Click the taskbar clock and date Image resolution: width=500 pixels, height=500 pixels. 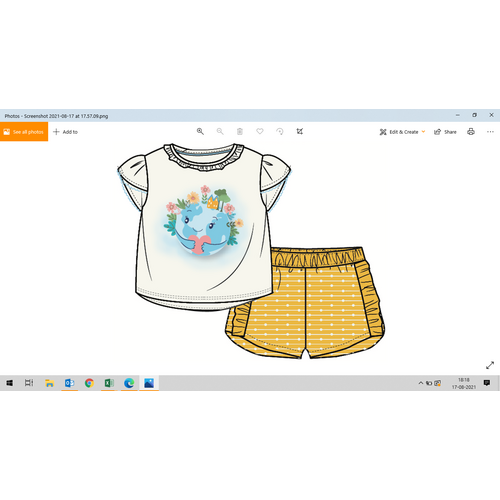(464, 383)
